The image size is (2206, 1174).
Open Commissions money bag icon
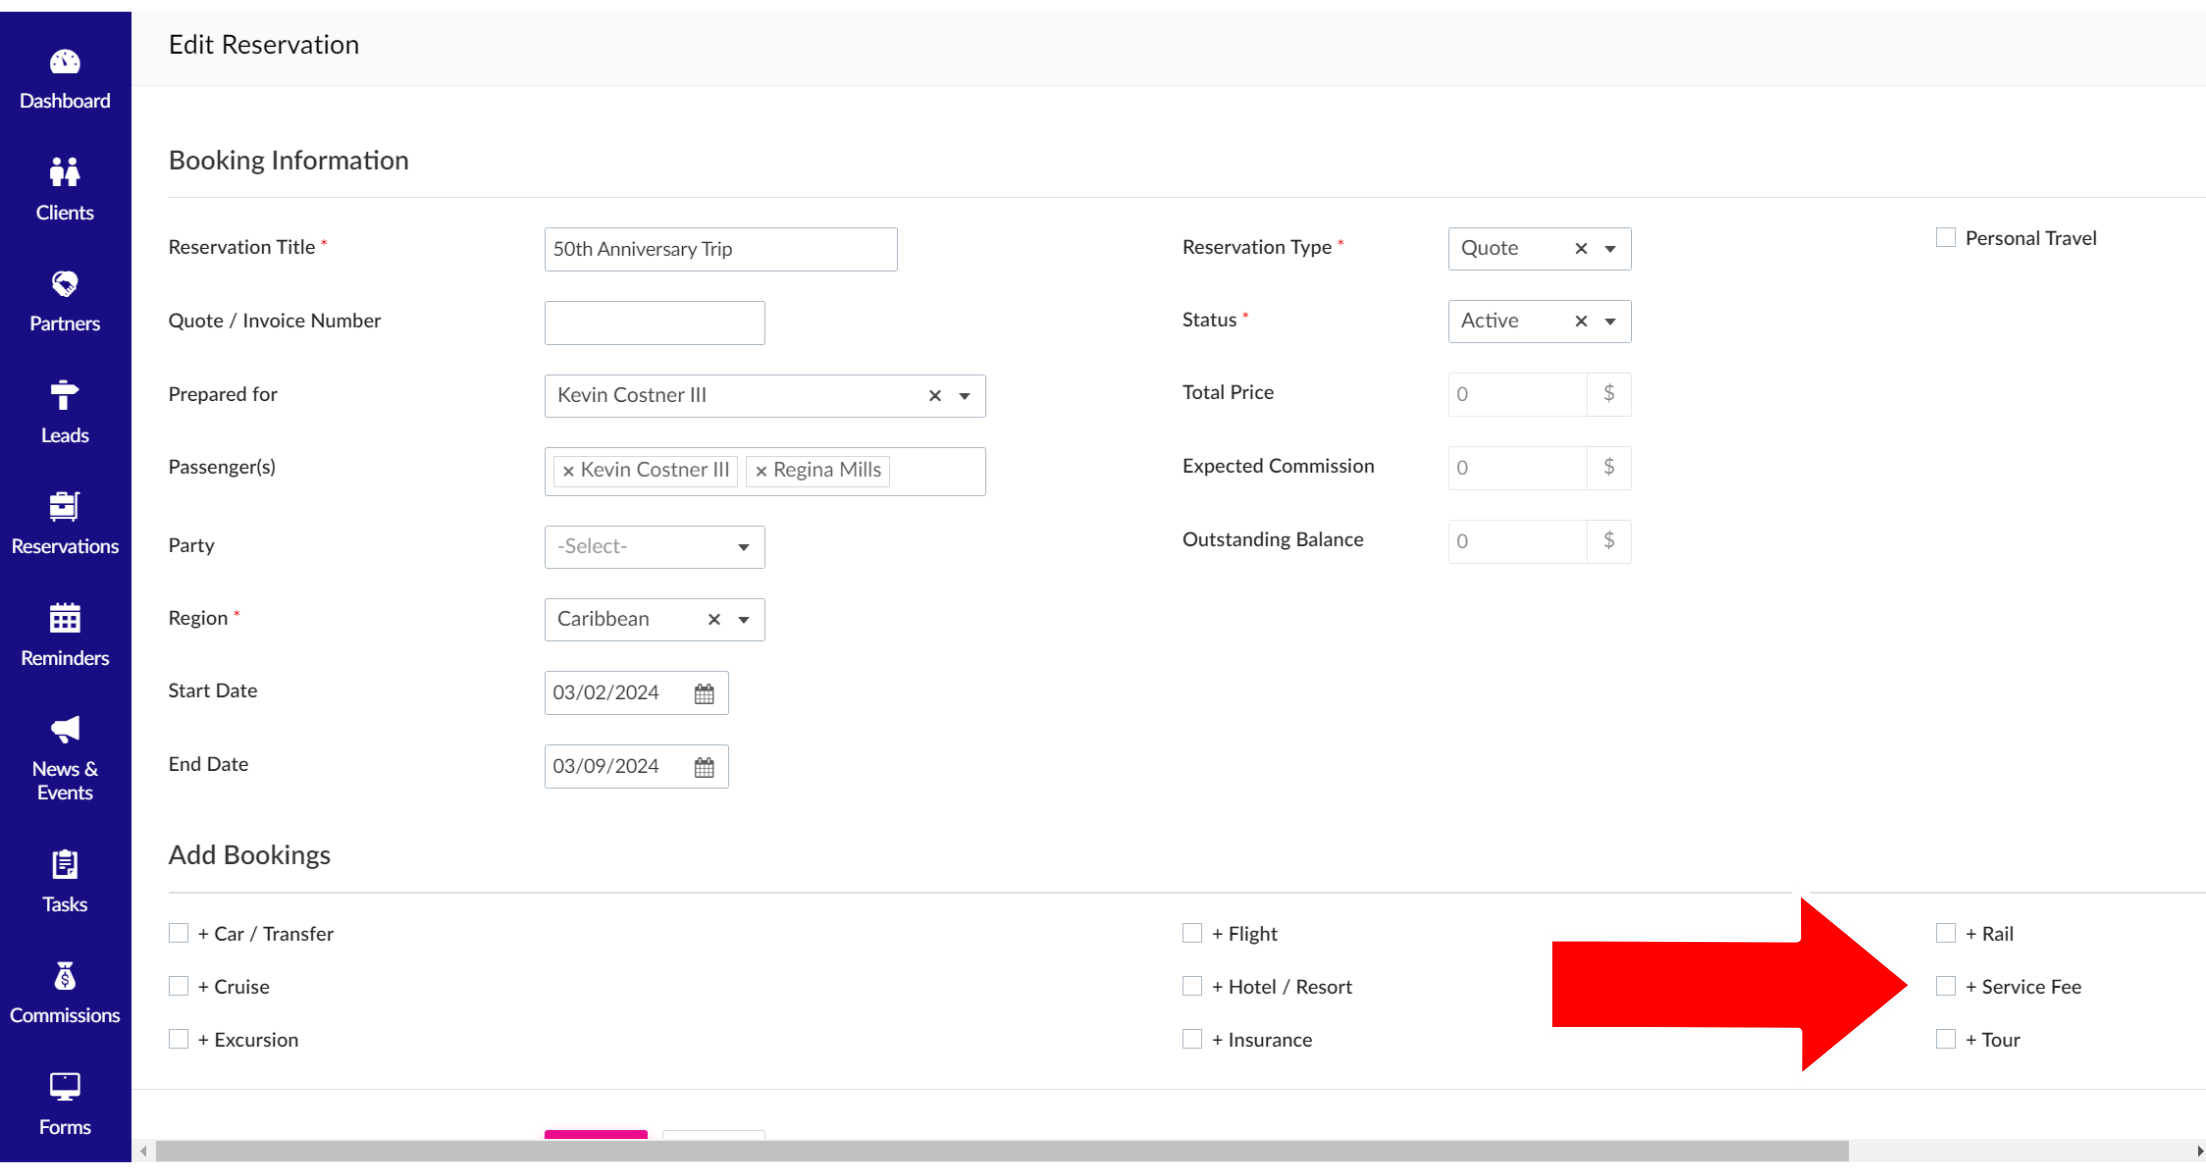click(x=65, y=976)
